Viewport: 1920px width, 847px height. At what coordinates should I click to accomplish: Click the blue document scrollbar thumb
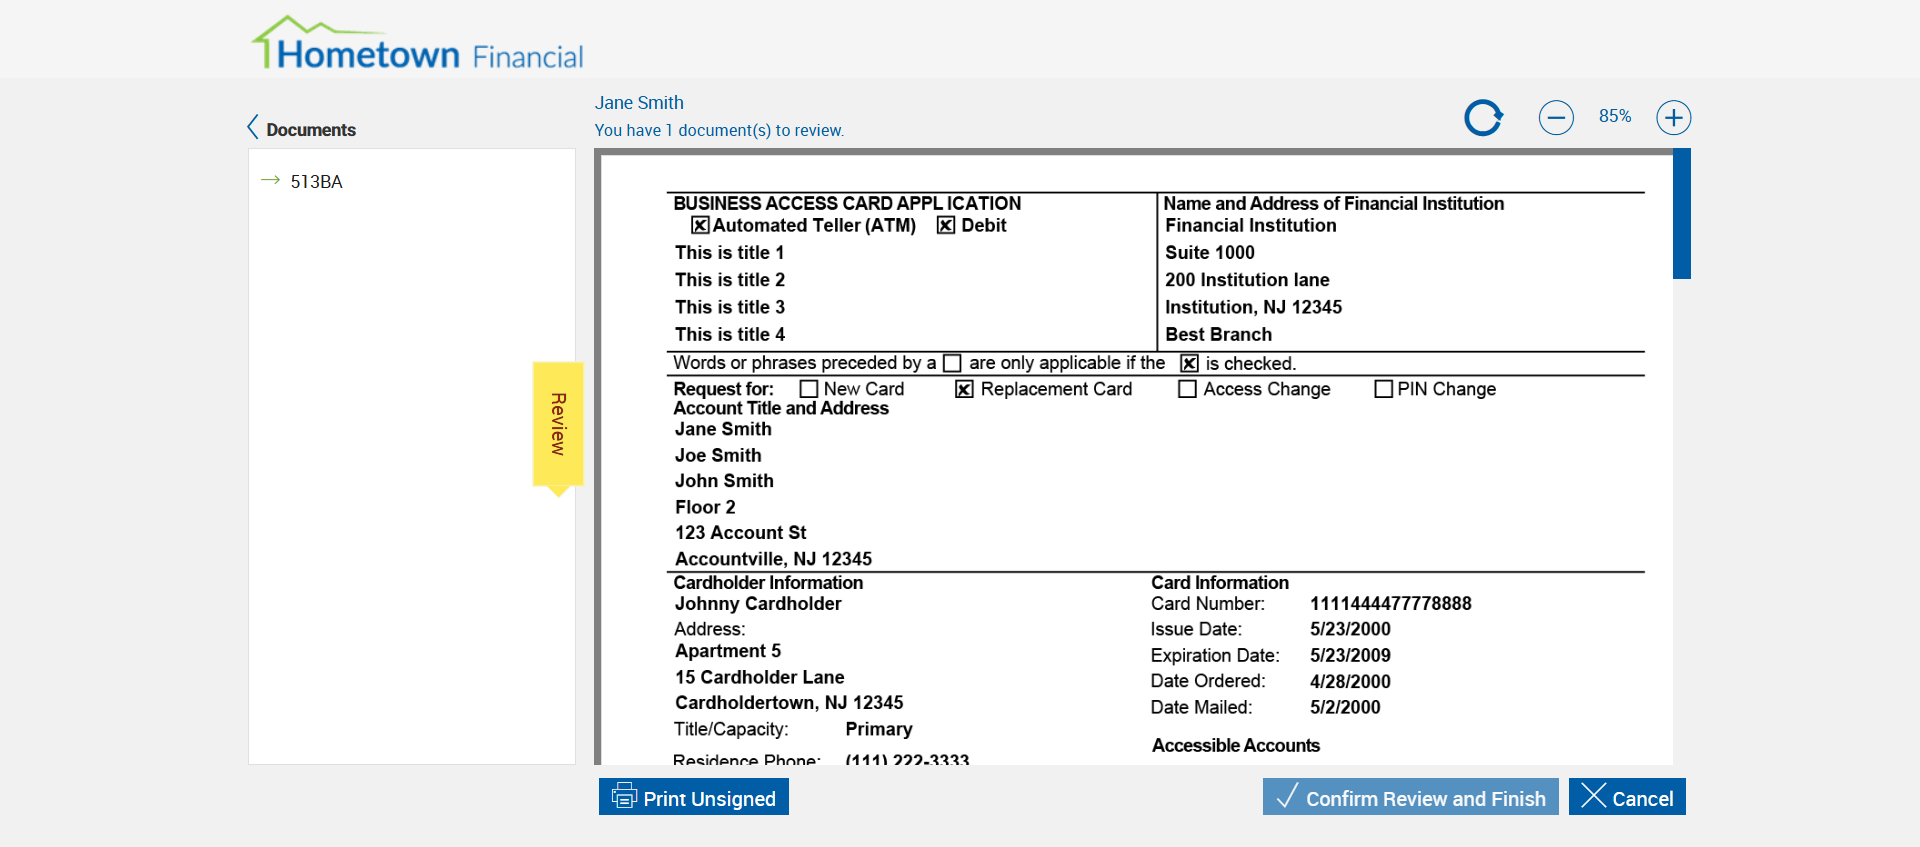click(1682, 213)
